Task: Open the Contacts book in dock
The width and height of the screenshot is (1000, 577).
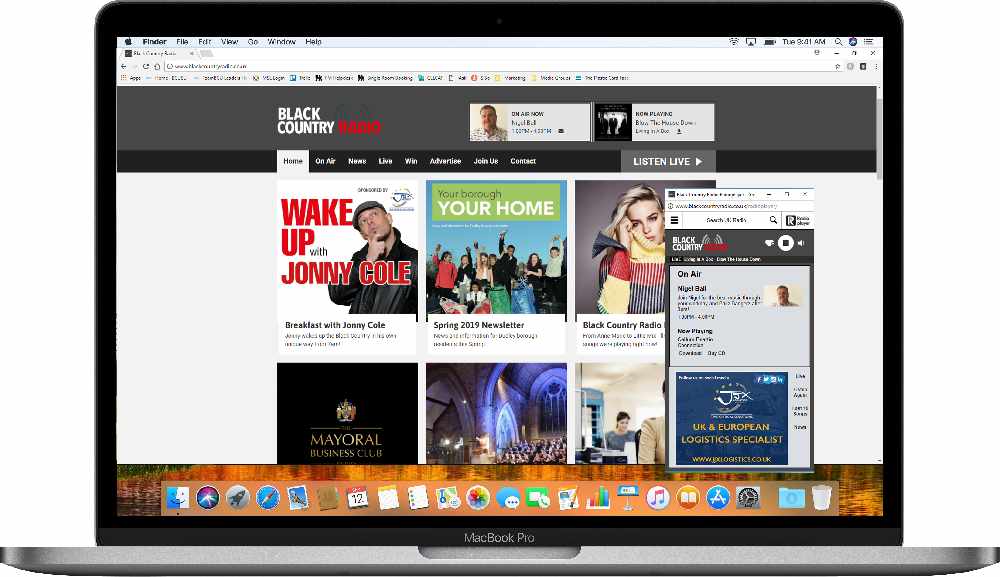Action: click(328, 498)
